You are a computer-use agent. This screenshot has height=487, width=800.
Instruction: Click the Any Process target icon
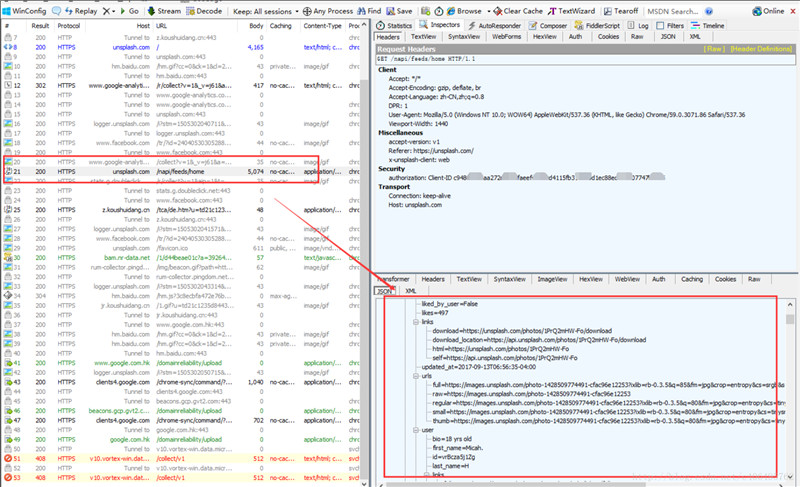[x=307, y=11]
